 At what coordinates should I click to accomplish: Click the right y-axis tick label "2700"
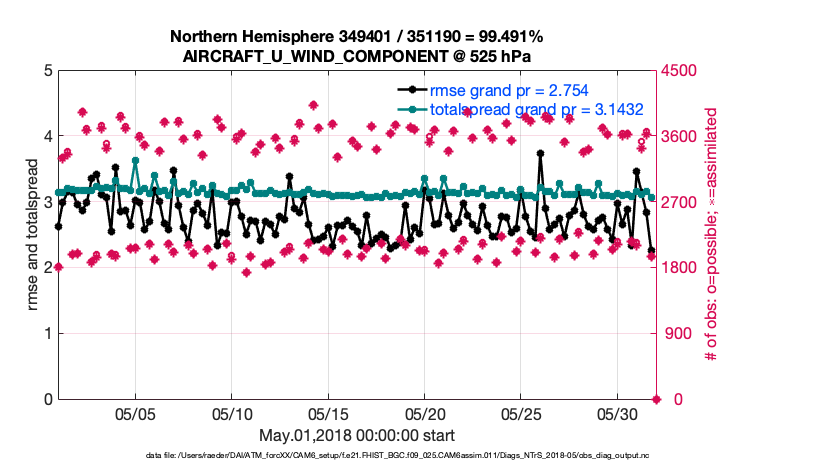tap(679, 202)
